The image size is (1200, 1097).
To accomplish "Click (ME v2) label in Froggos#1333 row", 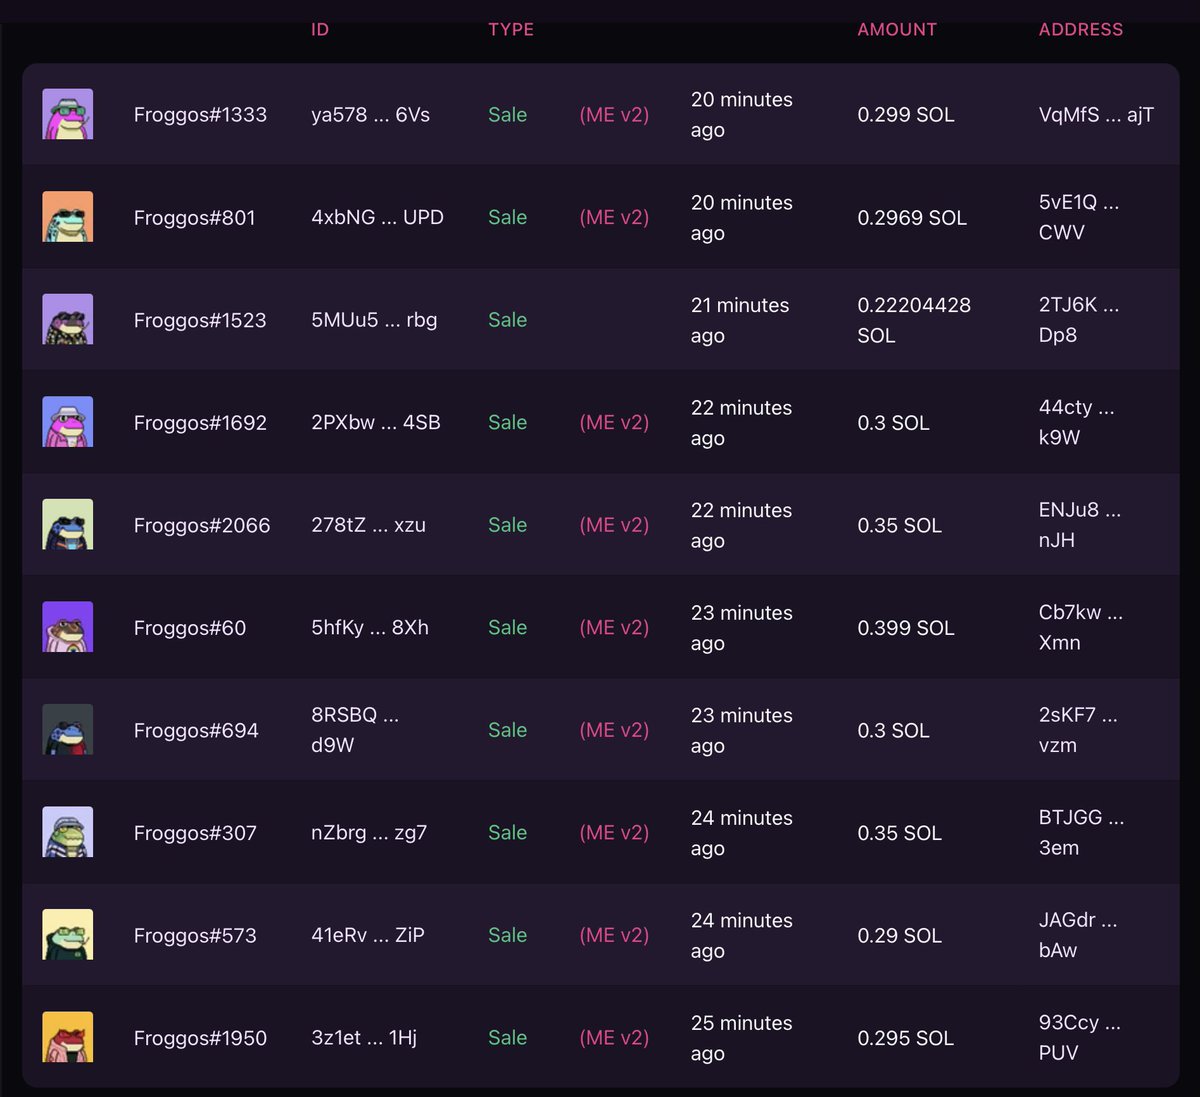I will [614, 115].
